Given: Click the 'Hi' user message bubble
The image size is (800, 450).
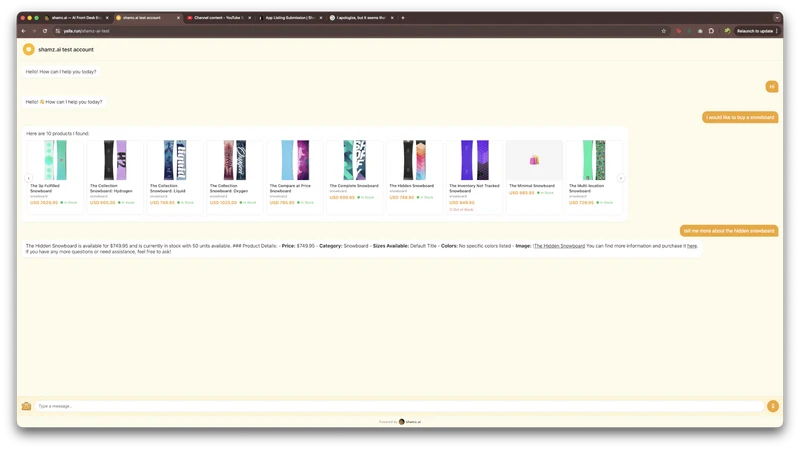Looking at the screenshot, I should (x=771, y=87).
